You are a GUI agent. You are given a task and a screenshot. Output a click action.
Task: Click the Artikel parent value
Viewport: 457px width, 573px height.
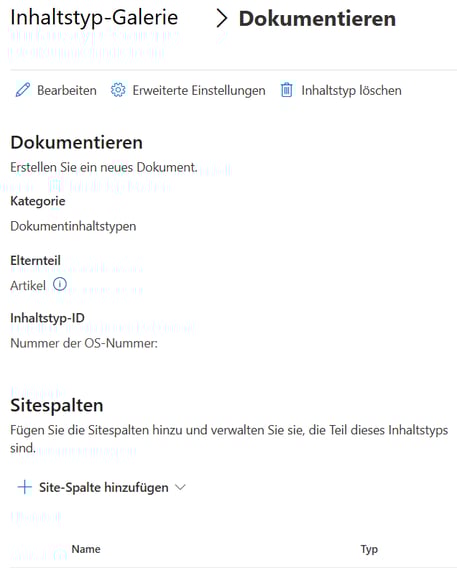click(28, 285)
